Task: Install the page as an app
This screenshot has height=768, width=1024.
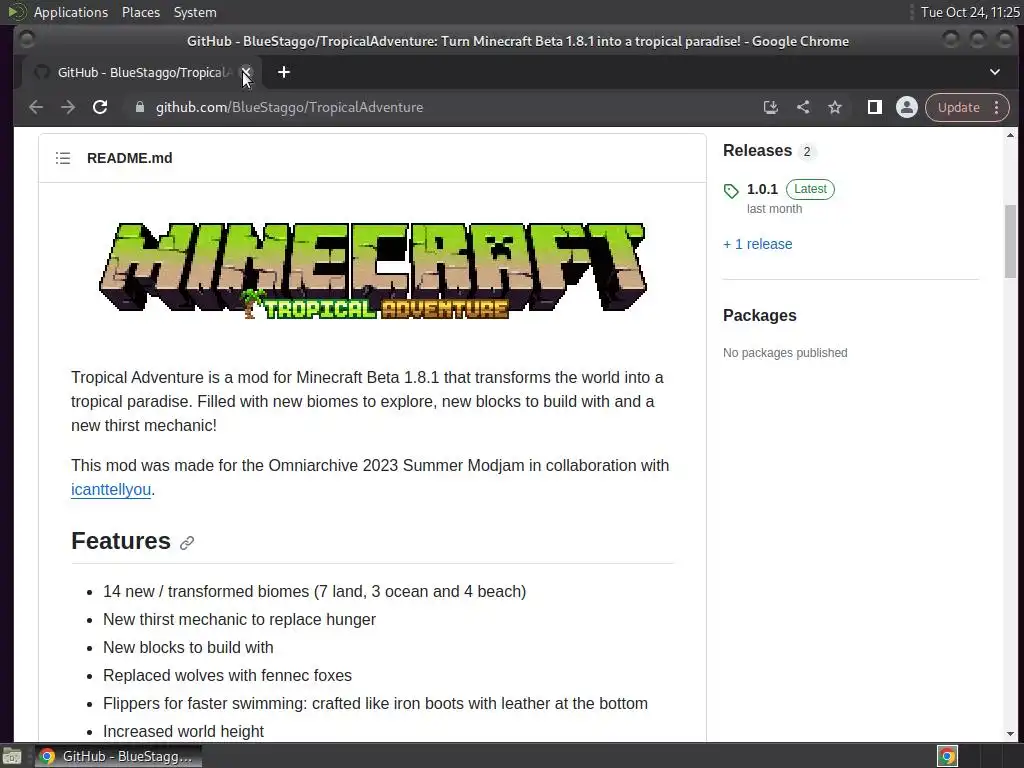Action: point(771,107)
